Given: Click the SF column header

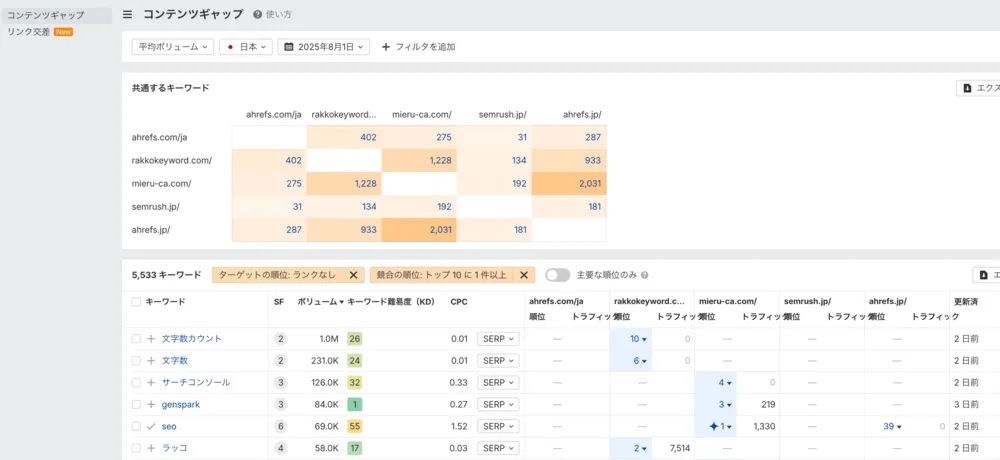Looking at the screenshot, I should coord(279,302).
